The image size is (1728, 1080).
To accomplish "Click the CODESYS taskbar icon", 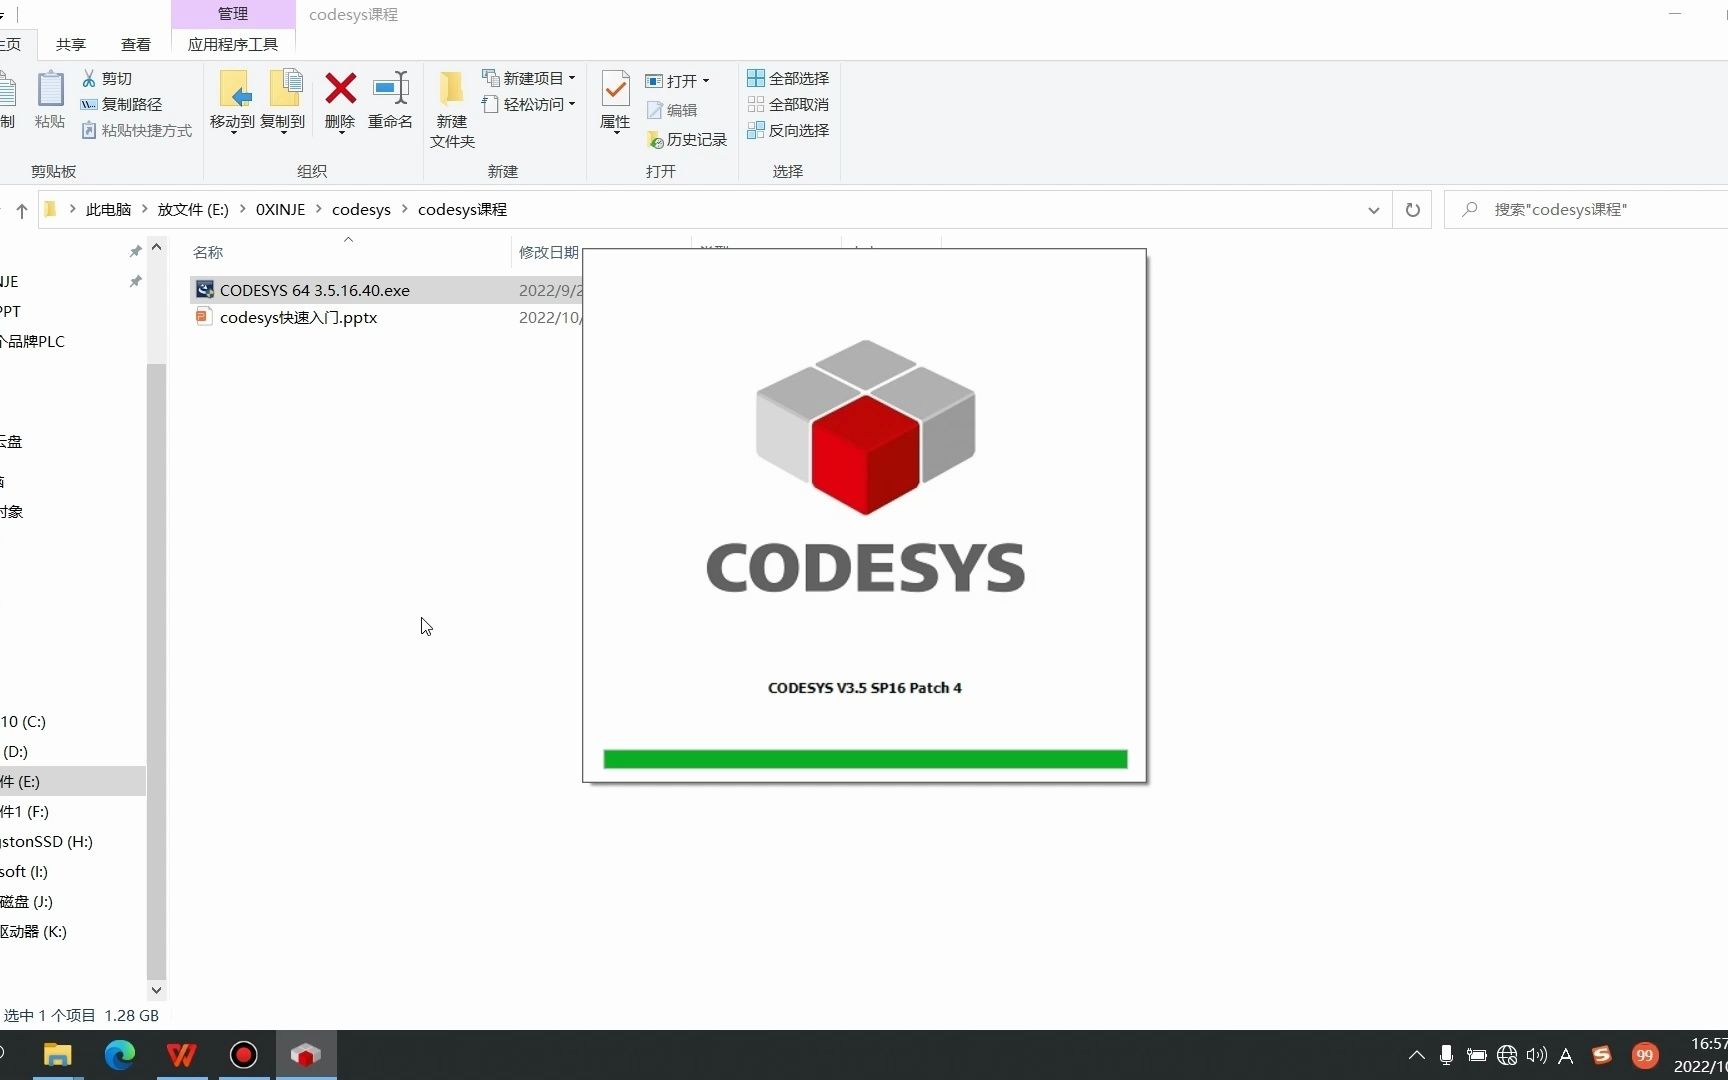I will [306, 1055].
